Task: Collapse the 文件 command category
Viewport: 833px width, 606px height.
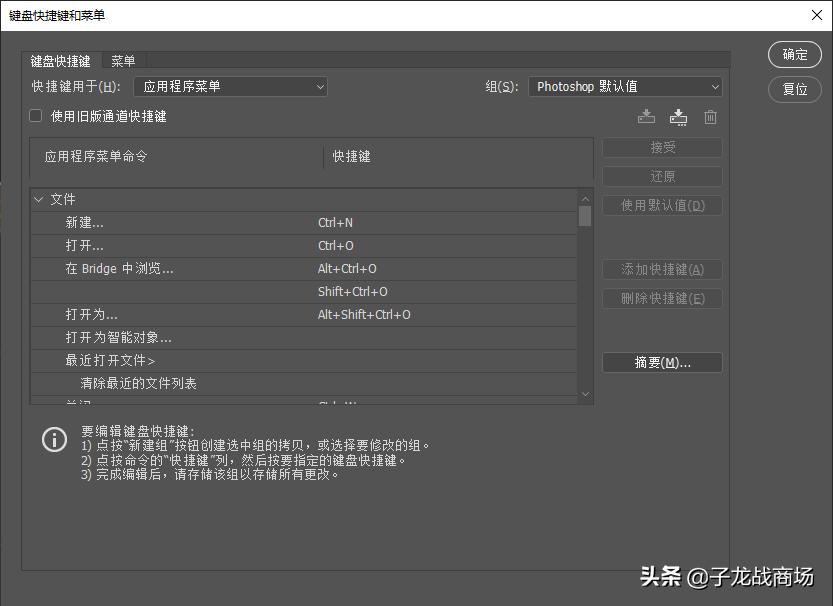Action: (39, 199)
